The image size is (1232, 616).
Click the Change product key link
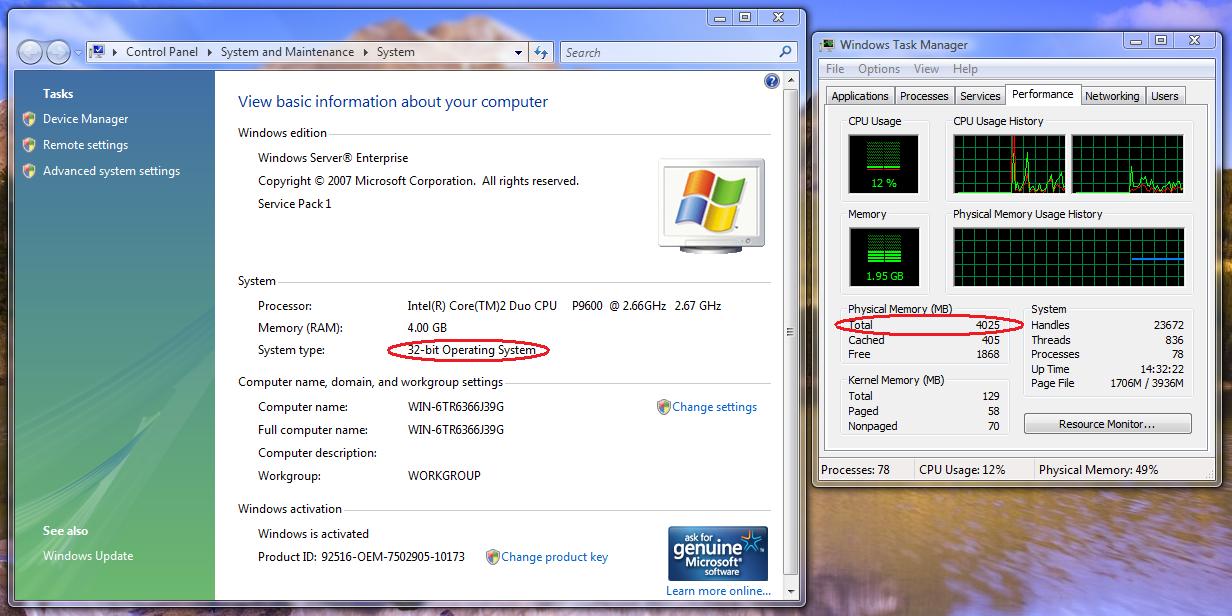pyautogui.click(x=554, y=557)
